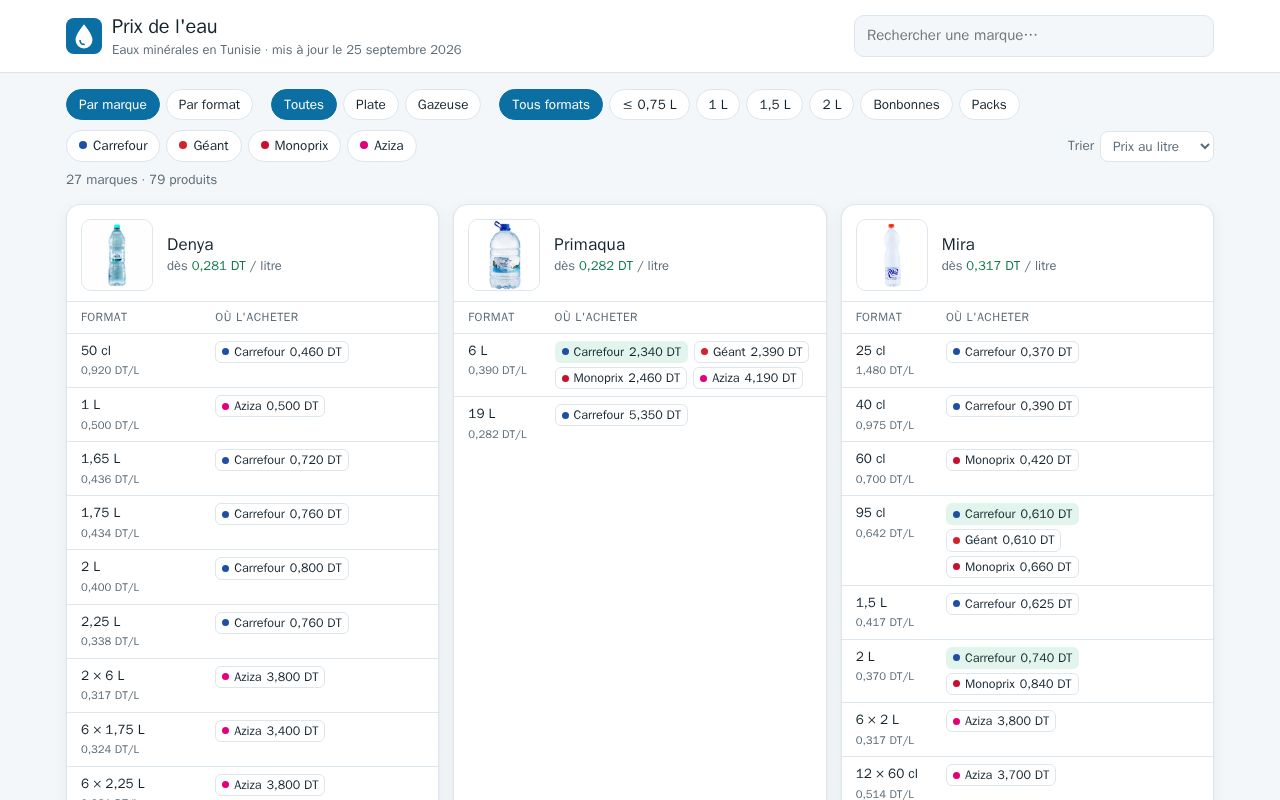Viewport: 1280px width, 800px height.
Task: Open the Denya bottle thumbnail
Action: coord(117,255)
